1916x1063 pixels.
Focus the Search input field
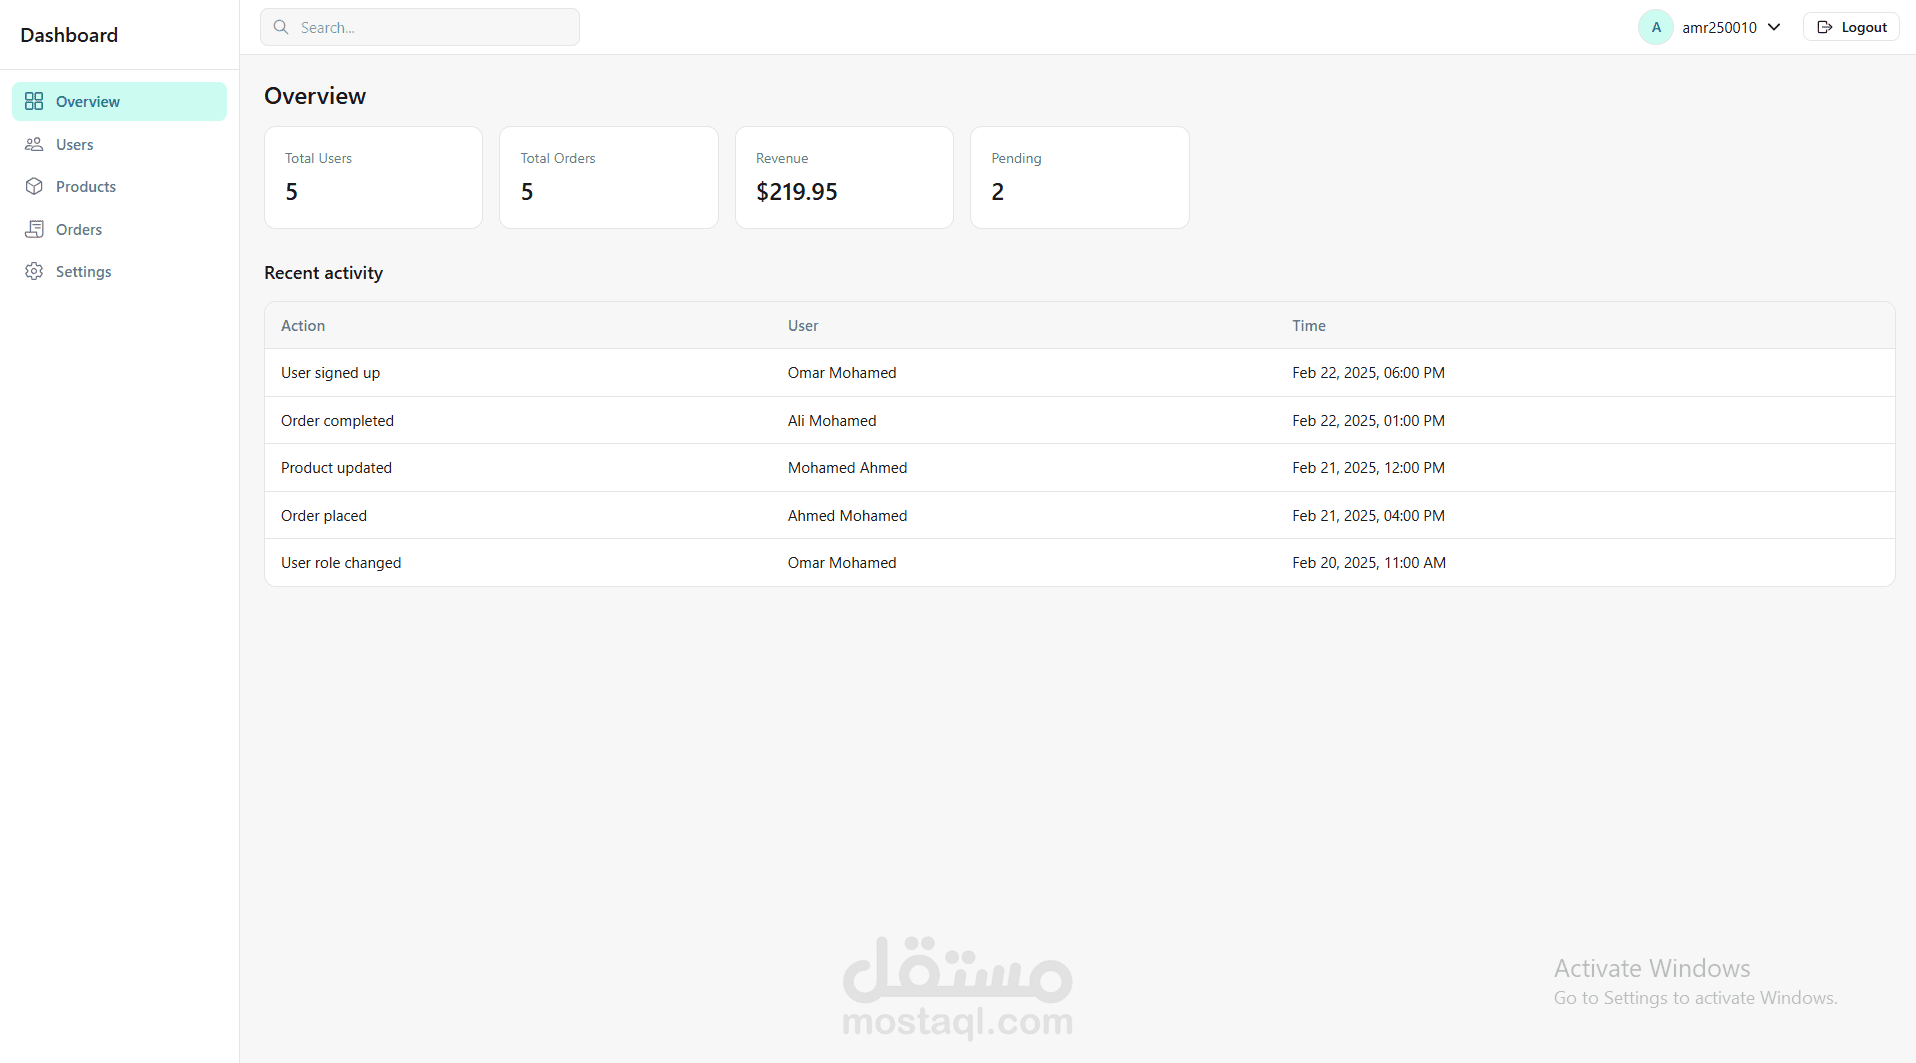click(x=420, y=27)
